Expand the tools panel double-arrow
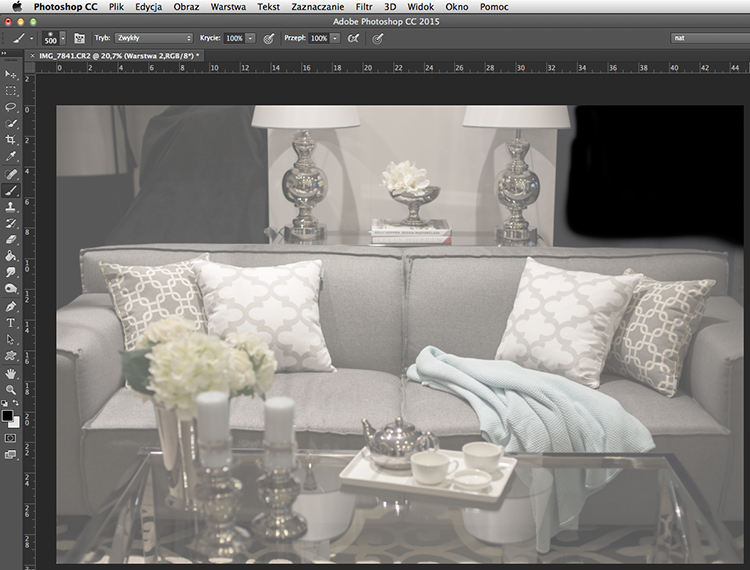This screenshot has height=570, width=750. click(4, 53)
